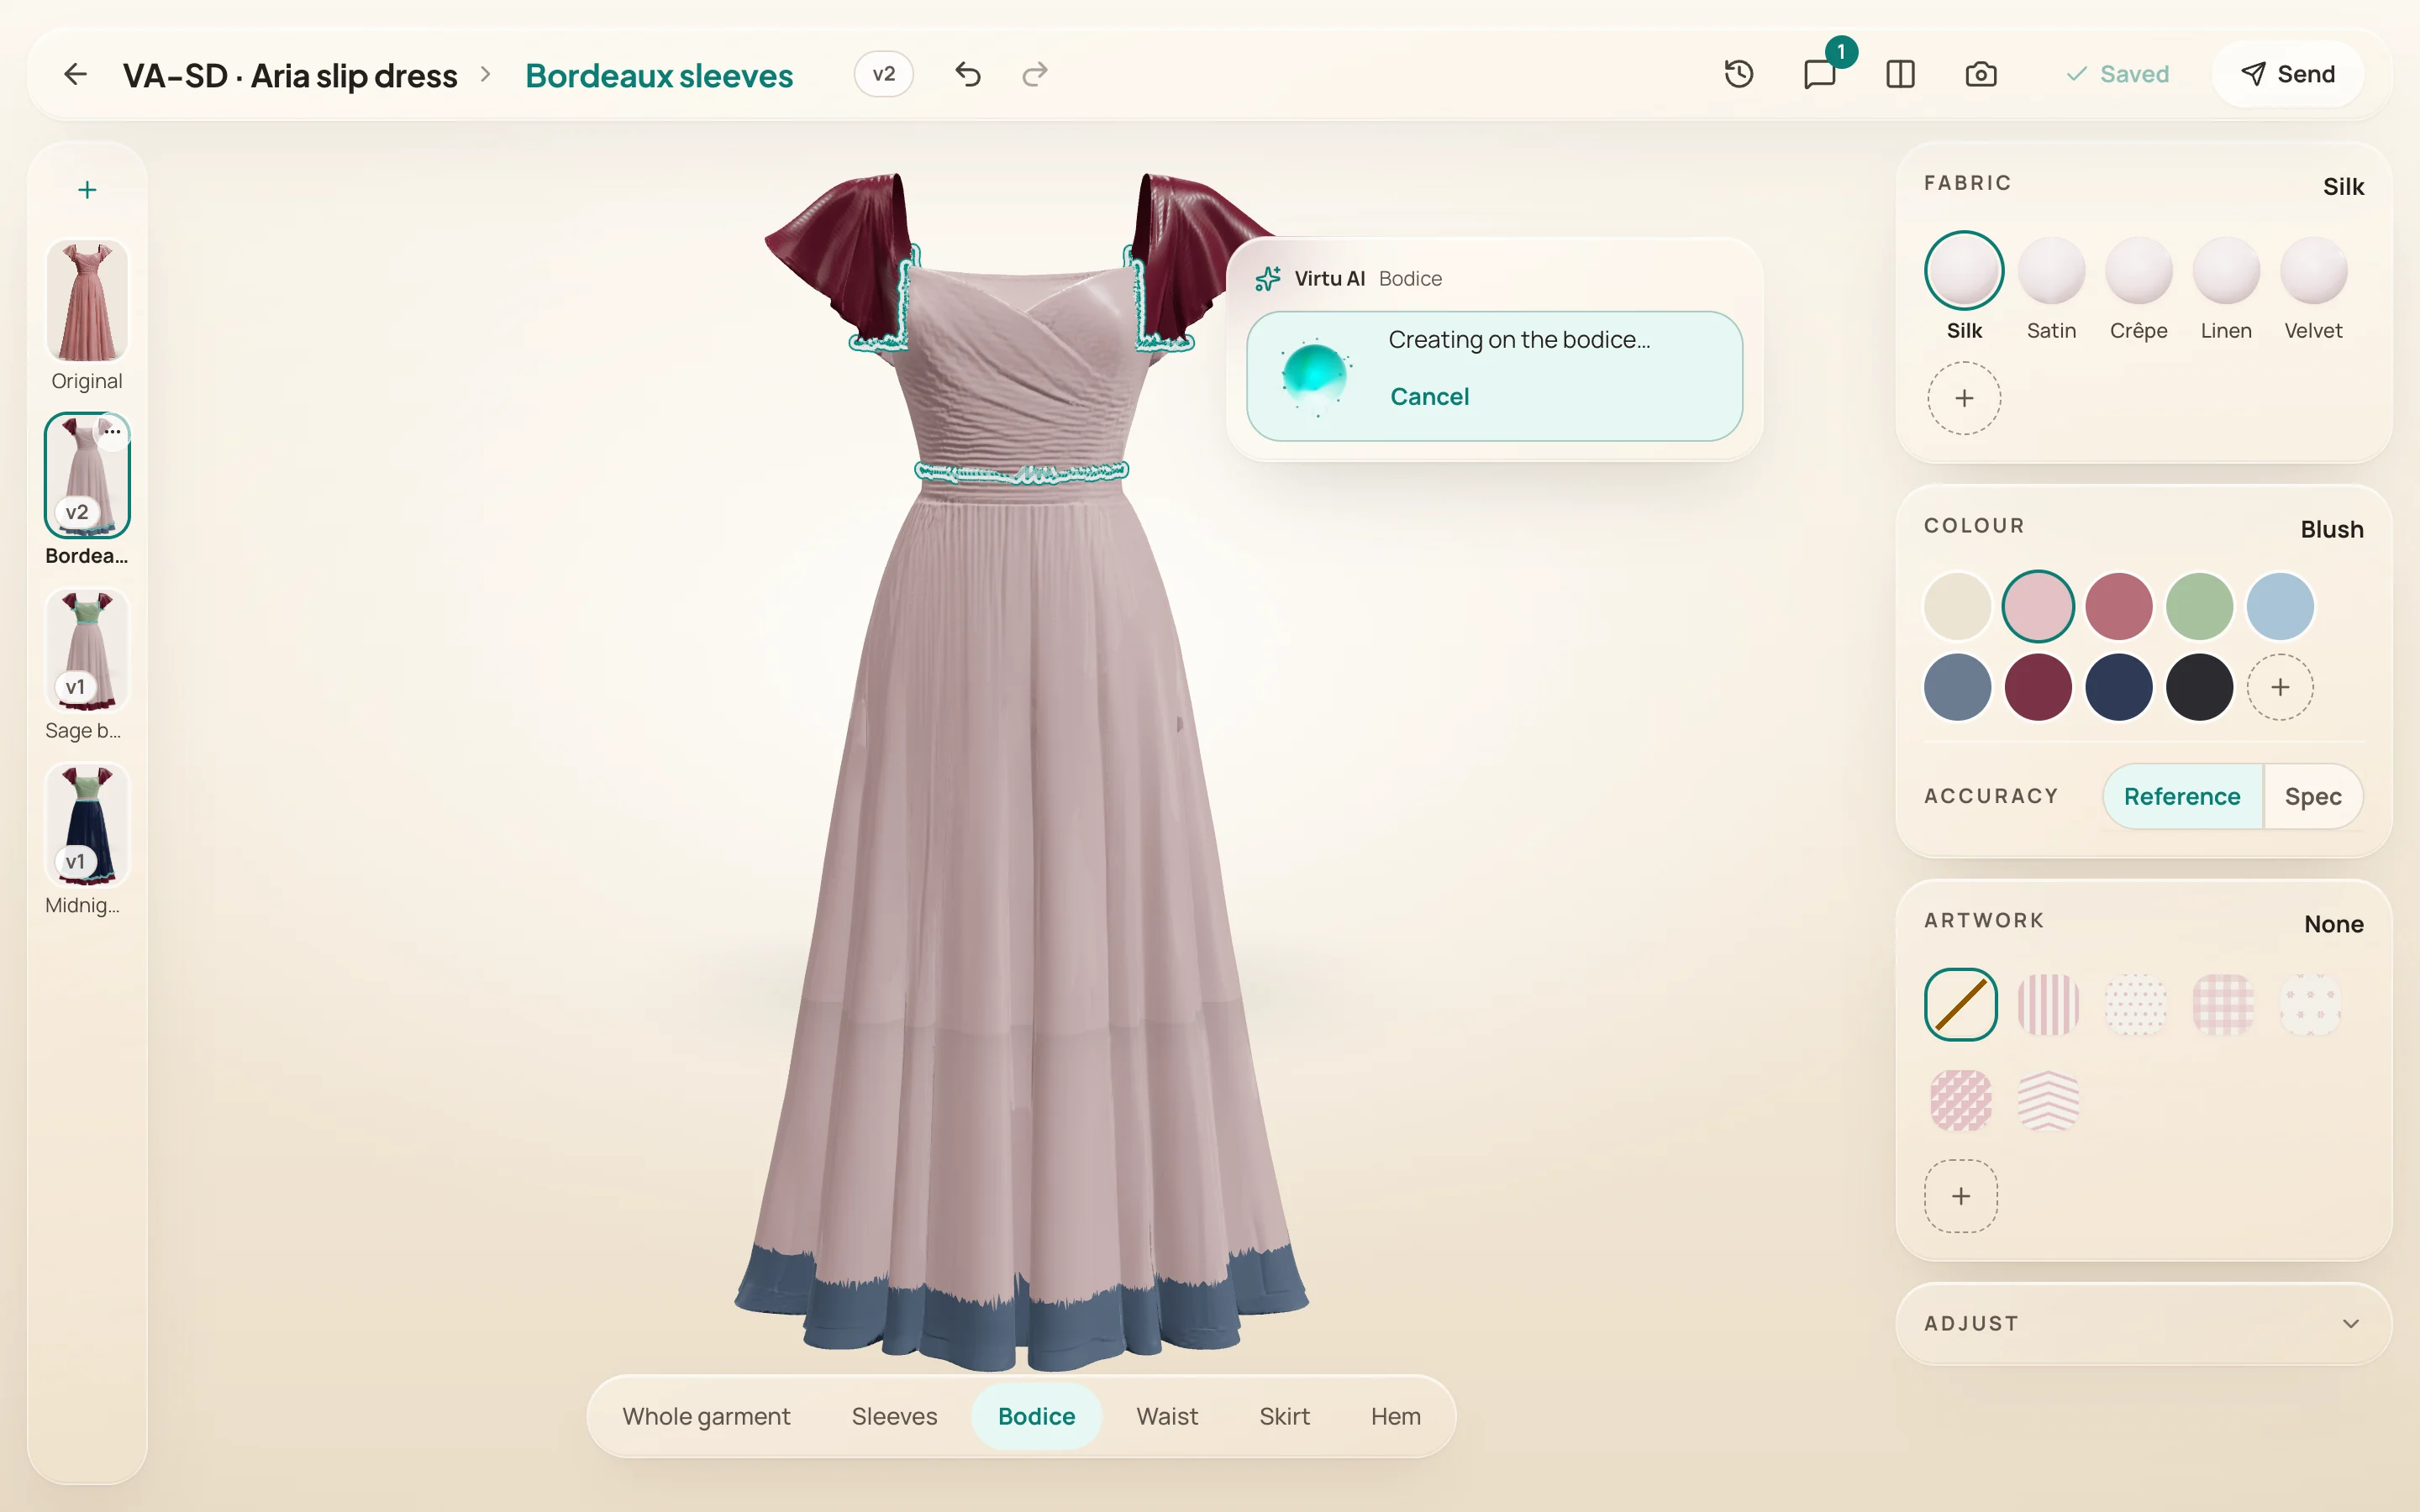Image resolution: width=2420 pixels, height=1512 pixels.
Task: Expand the Adjust section
Action: [x=2143, y=1323]
